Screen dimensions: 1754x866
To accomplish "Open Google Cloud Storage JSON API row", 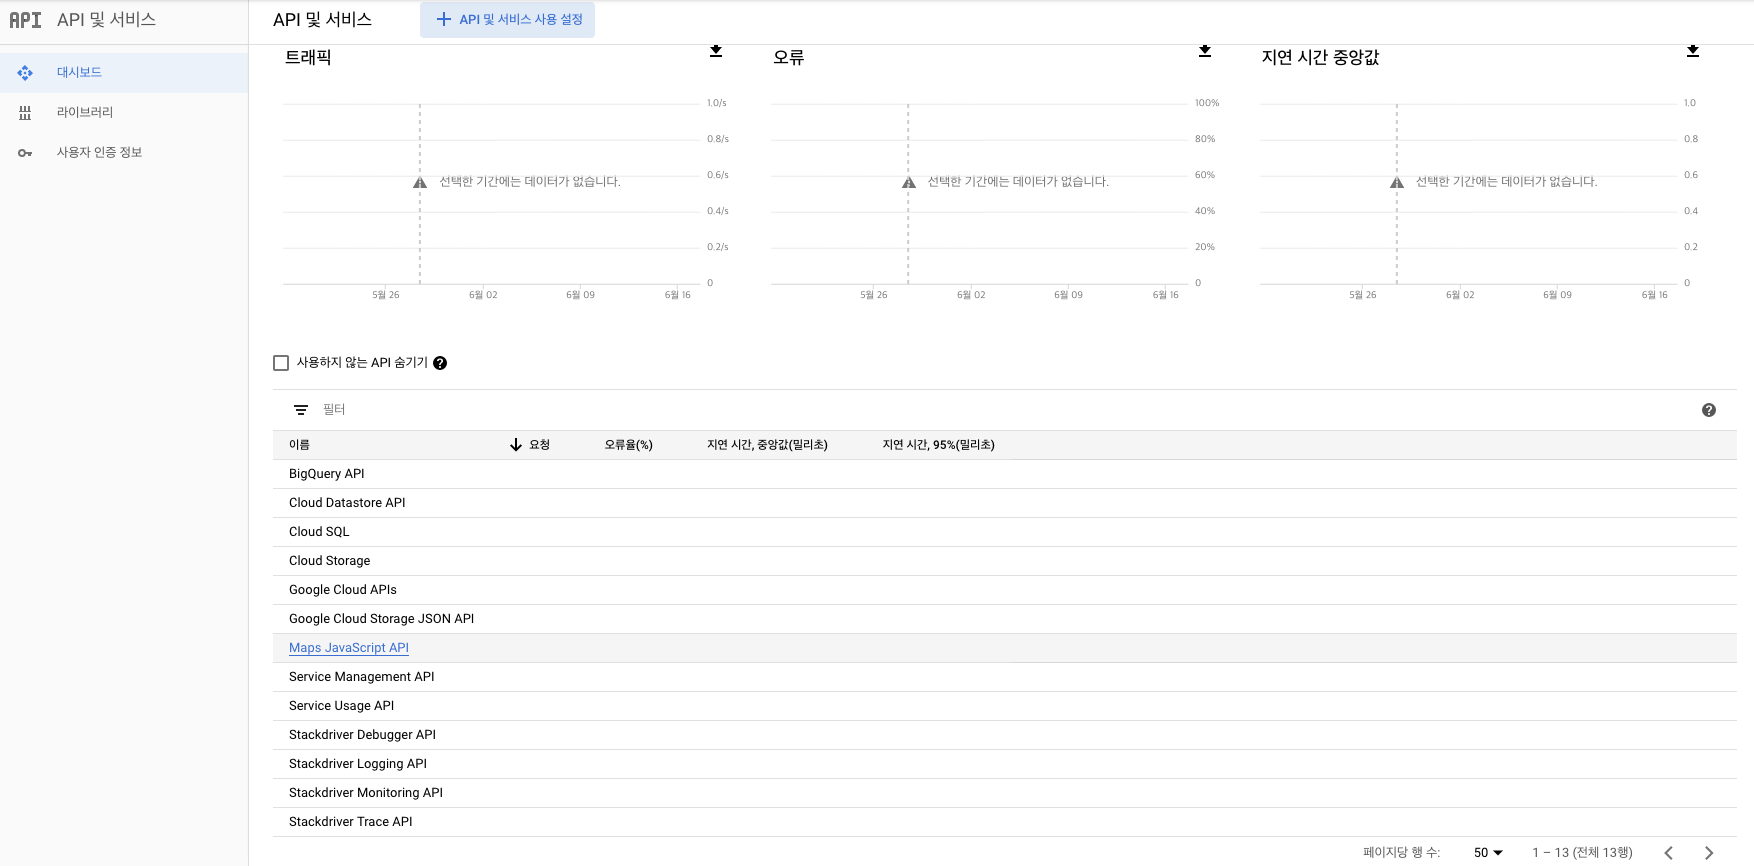I will (1004, 619).
